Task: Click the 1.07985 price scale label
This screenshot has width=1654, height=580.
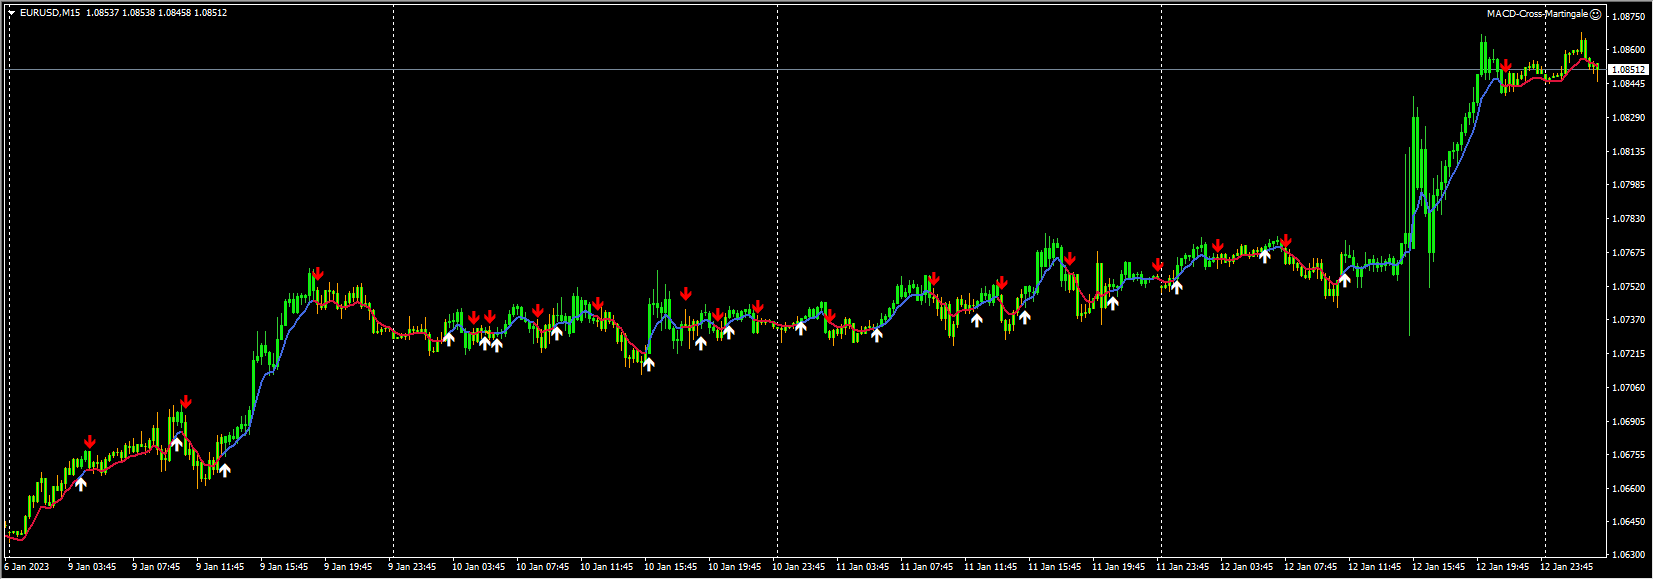Action: pos(1629,185)
